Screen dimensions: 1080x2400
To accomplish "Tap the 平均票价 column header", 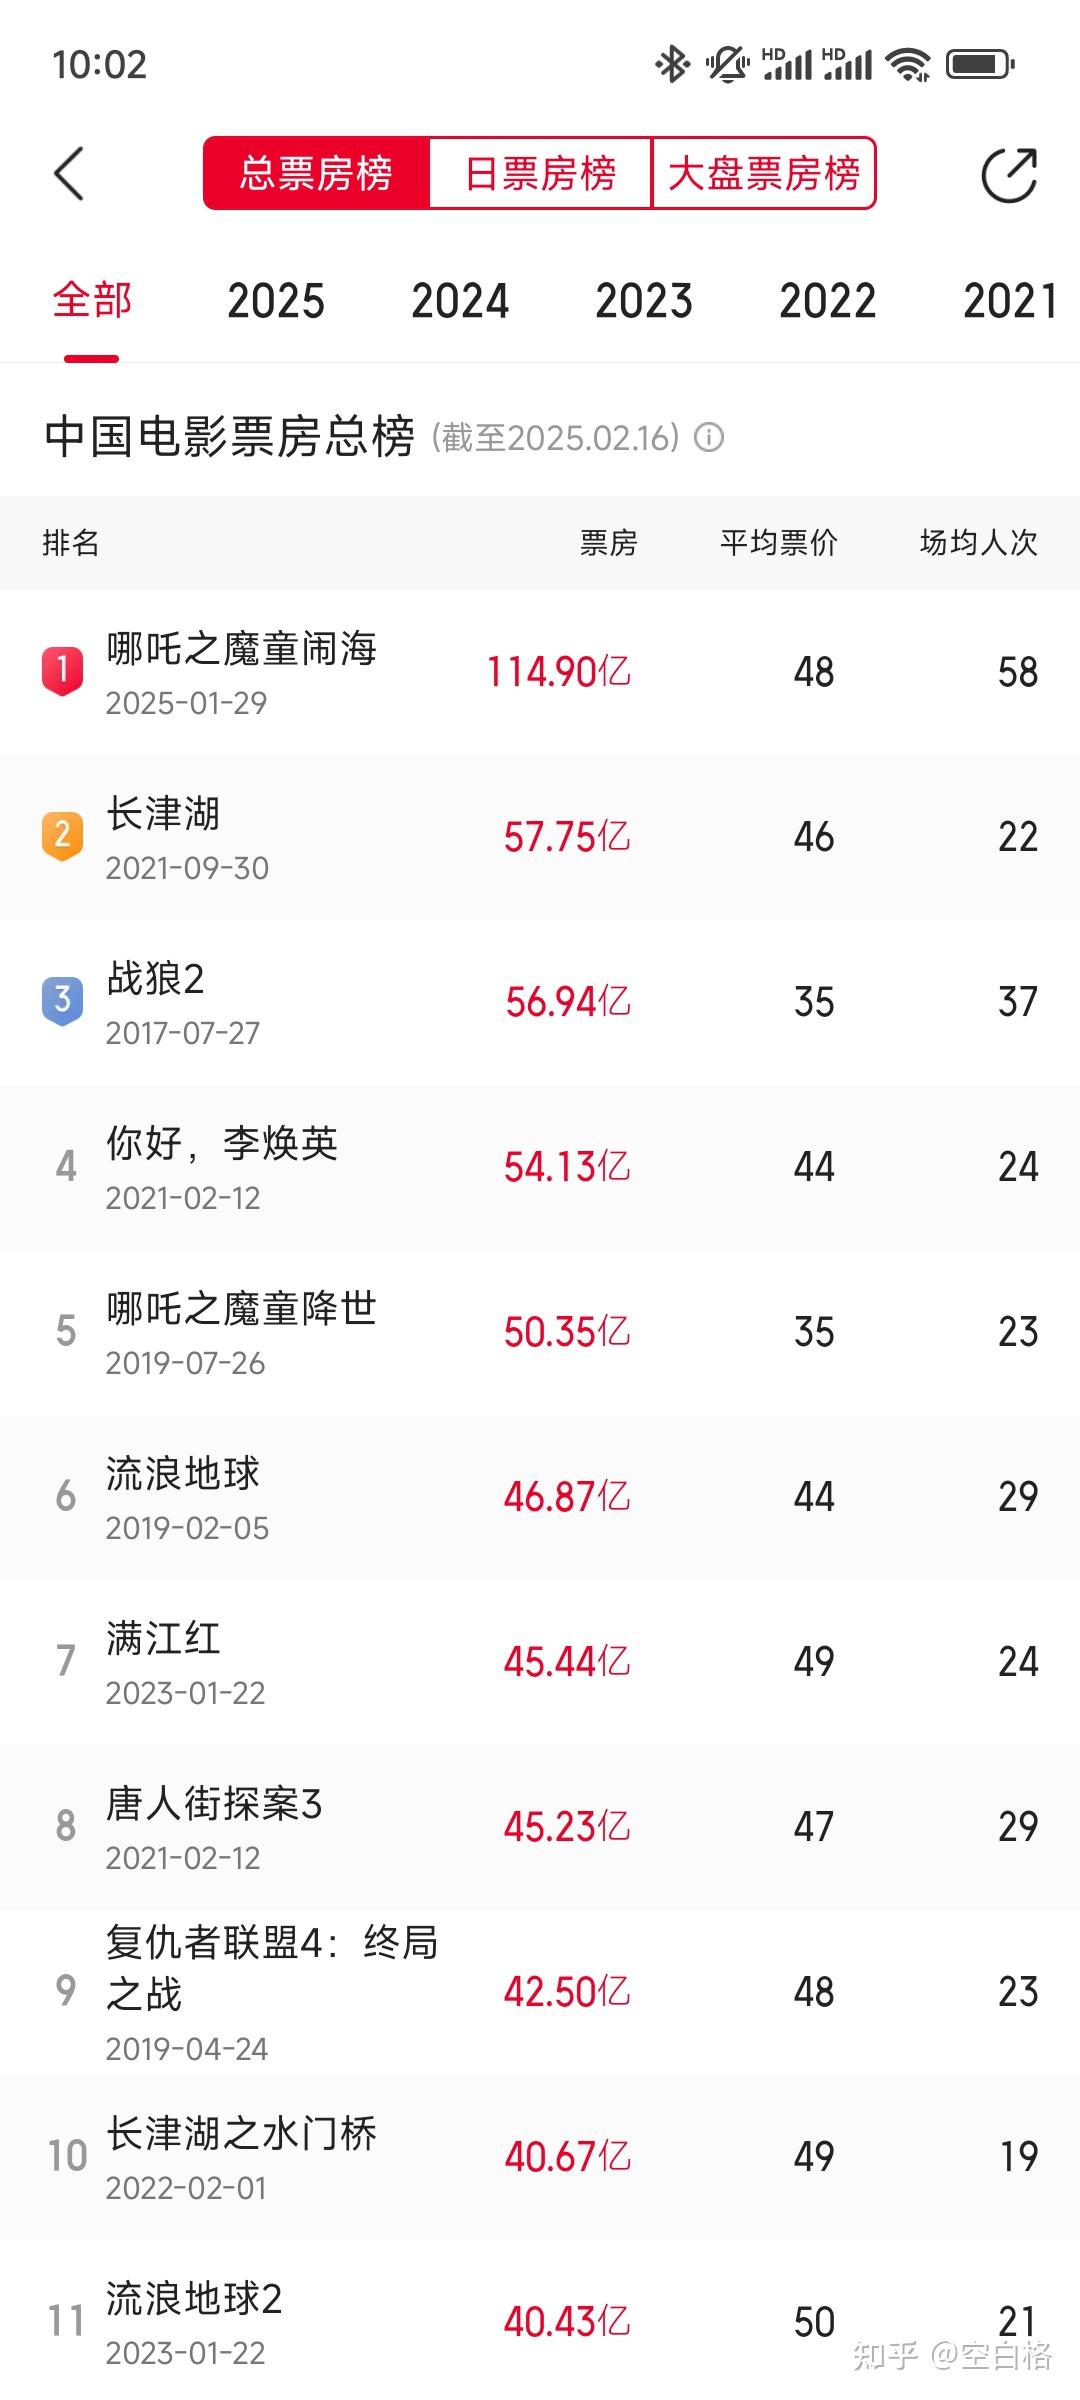I will tap(779, 543).
